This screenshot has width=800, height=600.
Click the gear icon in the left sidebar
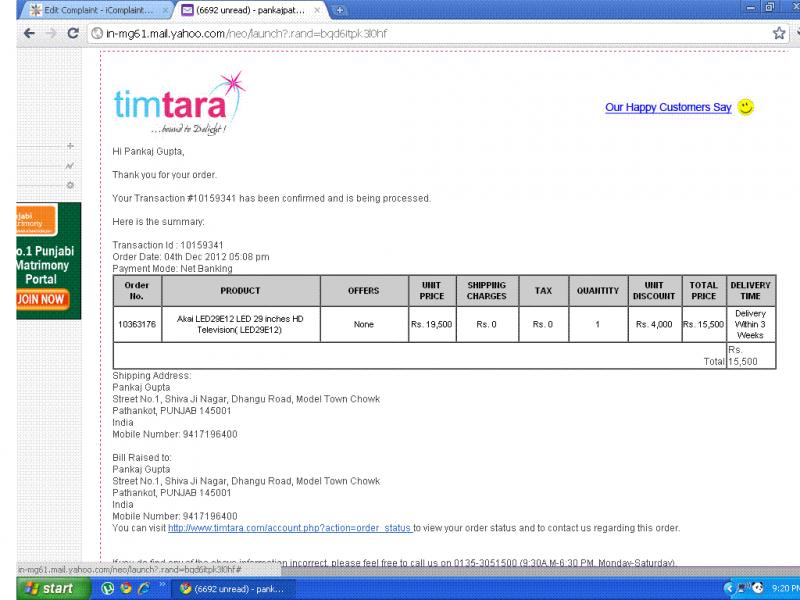pos(70,185)
